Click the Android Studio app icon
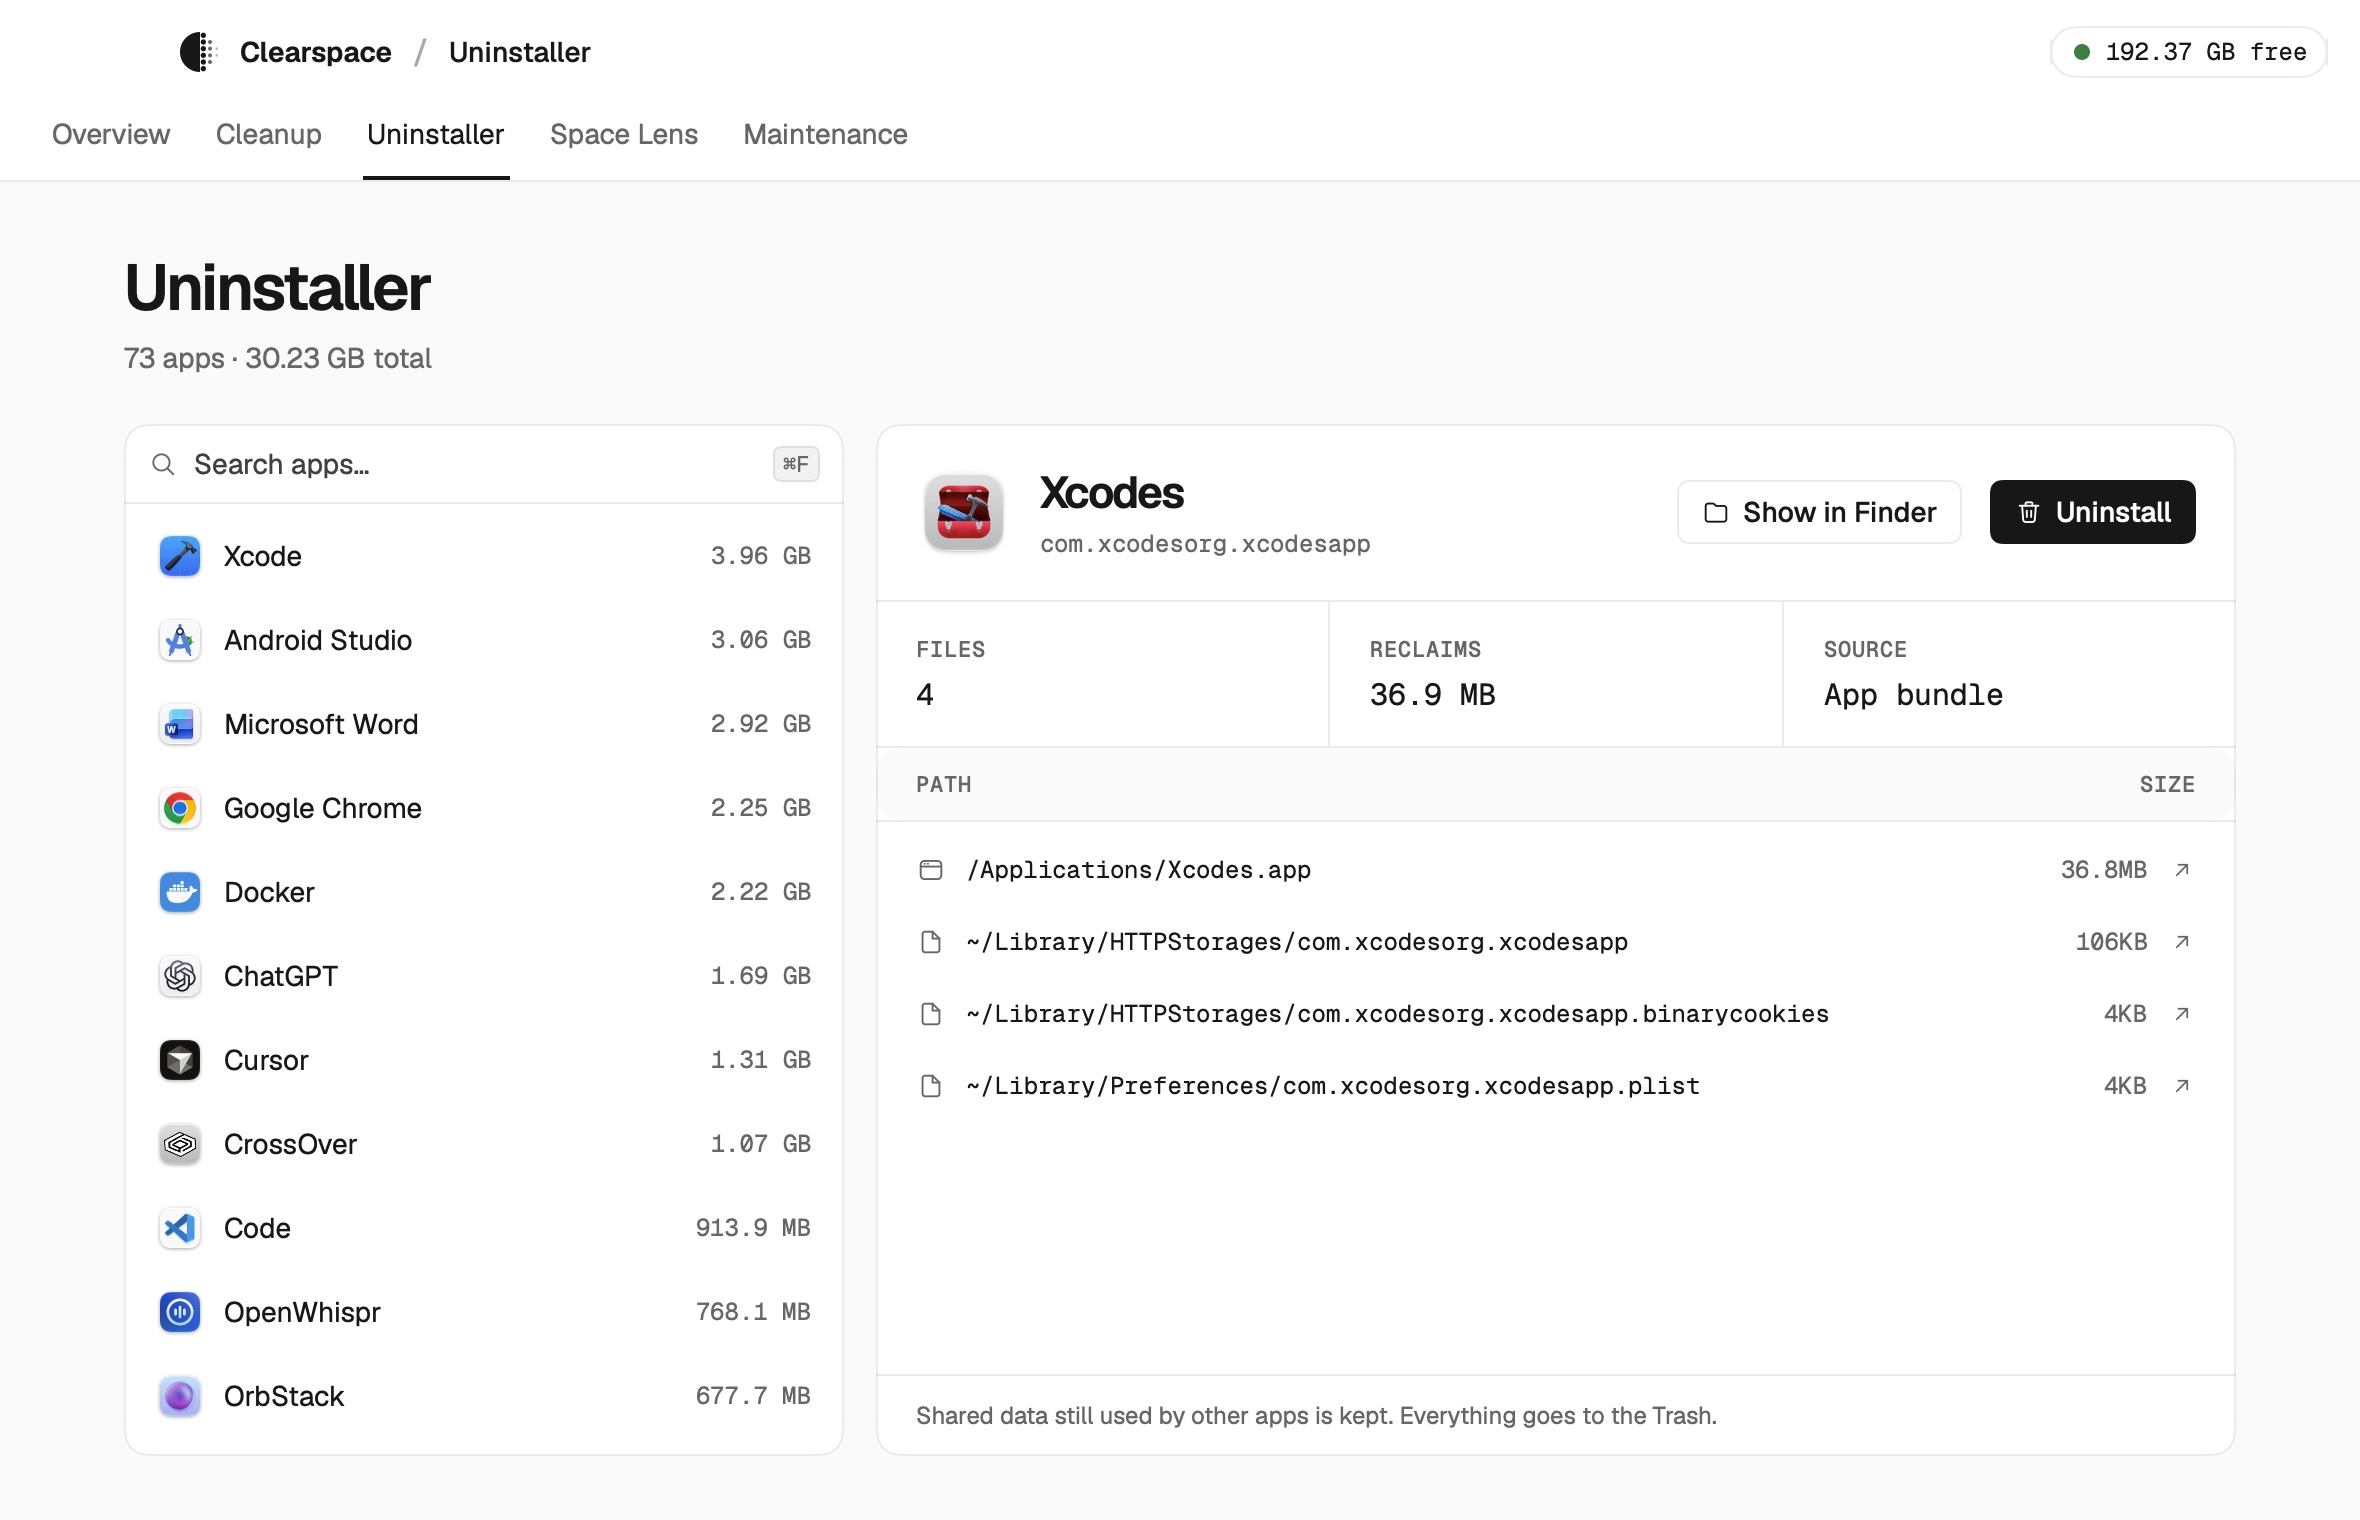 tap(180, 640)
